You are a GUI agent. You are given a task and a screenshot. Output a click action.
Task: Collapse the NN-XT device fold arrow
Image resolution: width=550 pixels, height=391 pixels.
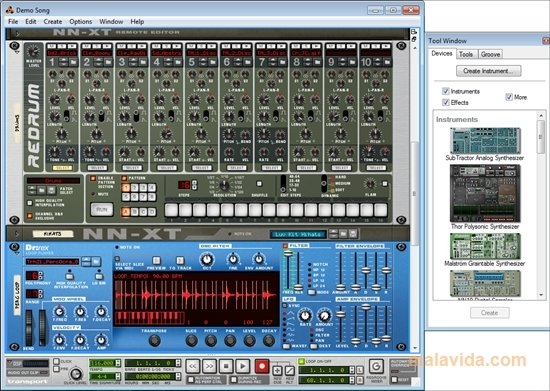[17, 234]
